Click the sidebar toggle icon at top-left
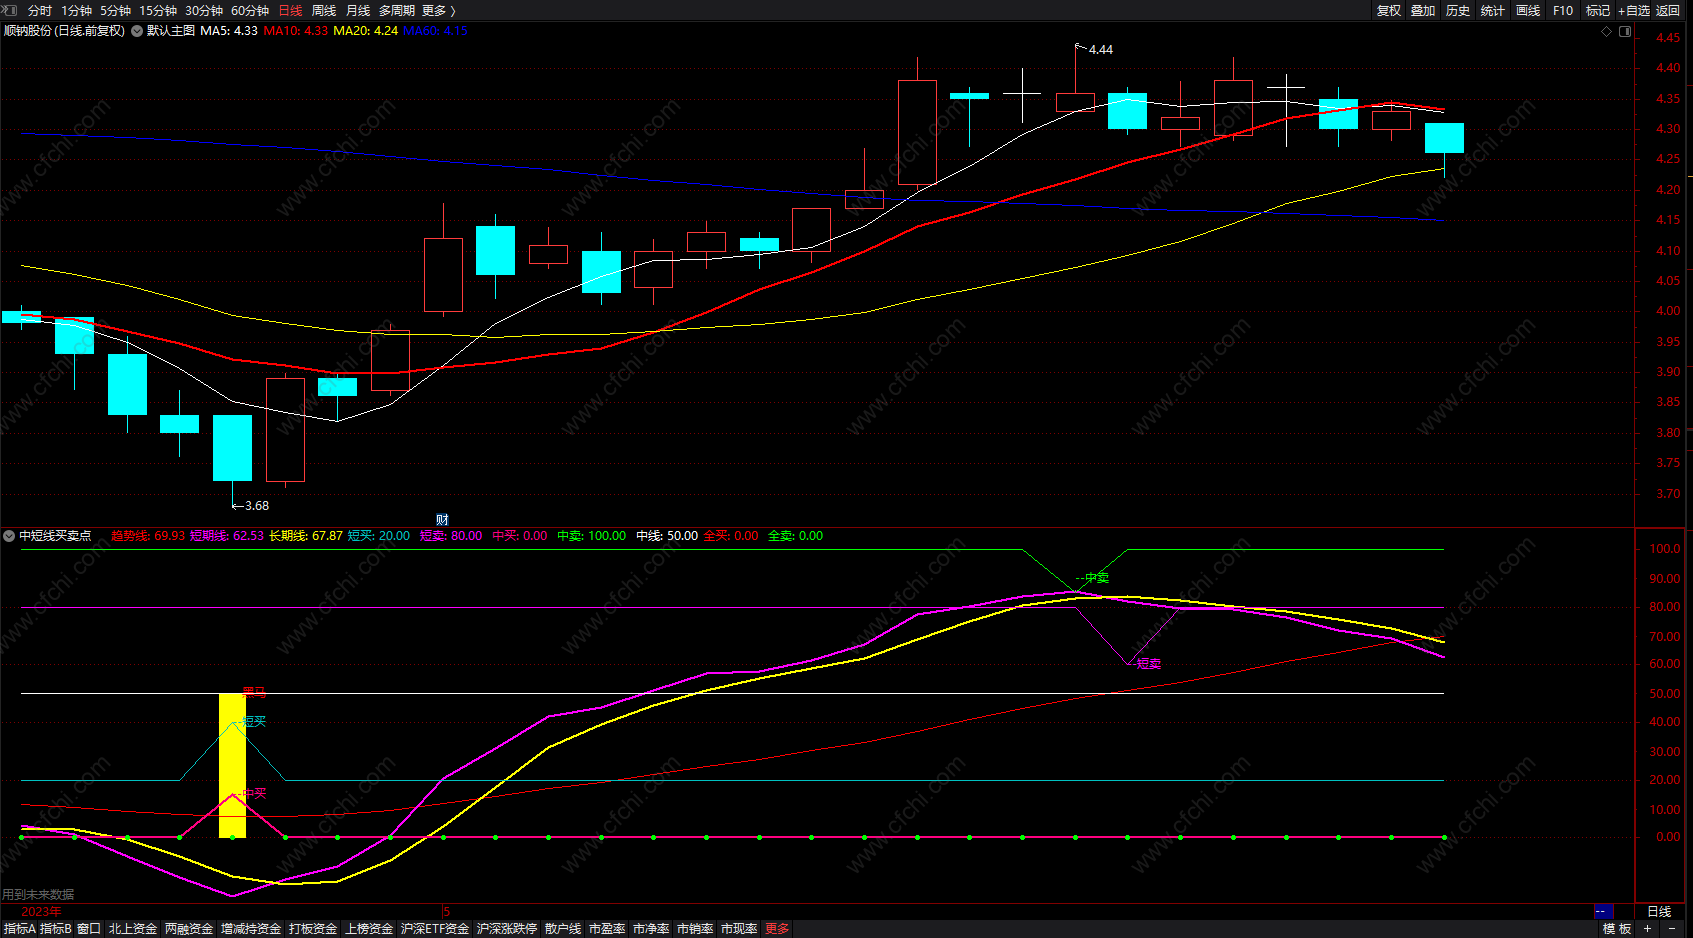 (8, 10)
